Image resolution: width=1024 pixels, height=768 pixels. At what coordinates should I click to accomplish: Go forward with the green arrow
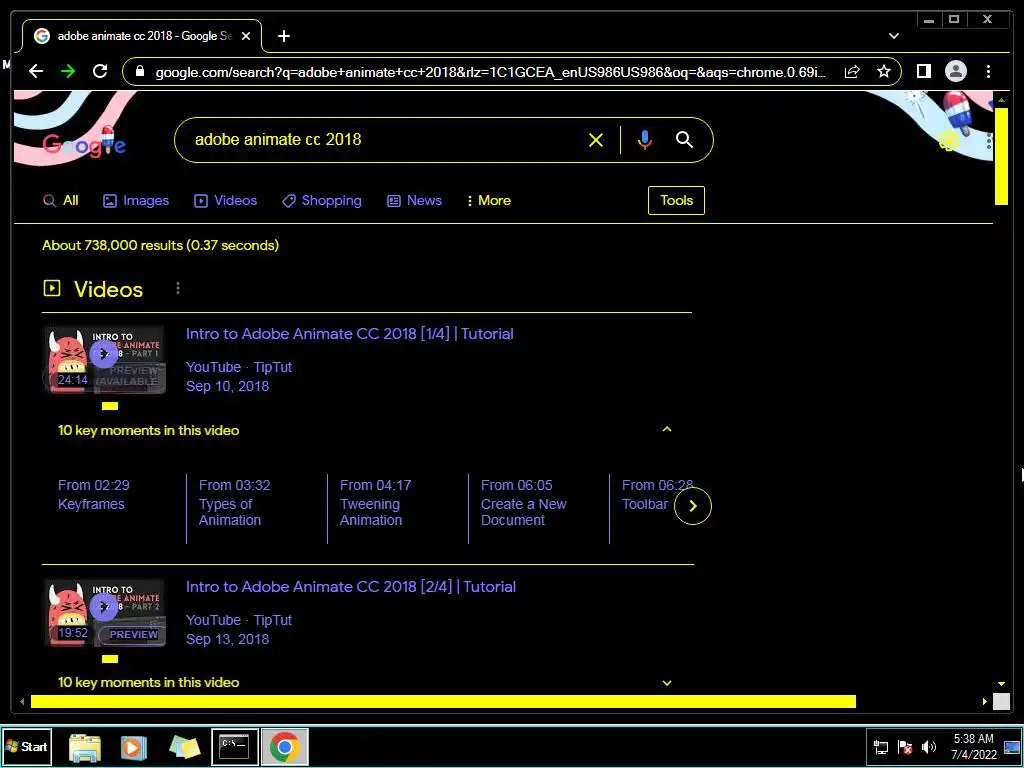[x=68, y=71]
